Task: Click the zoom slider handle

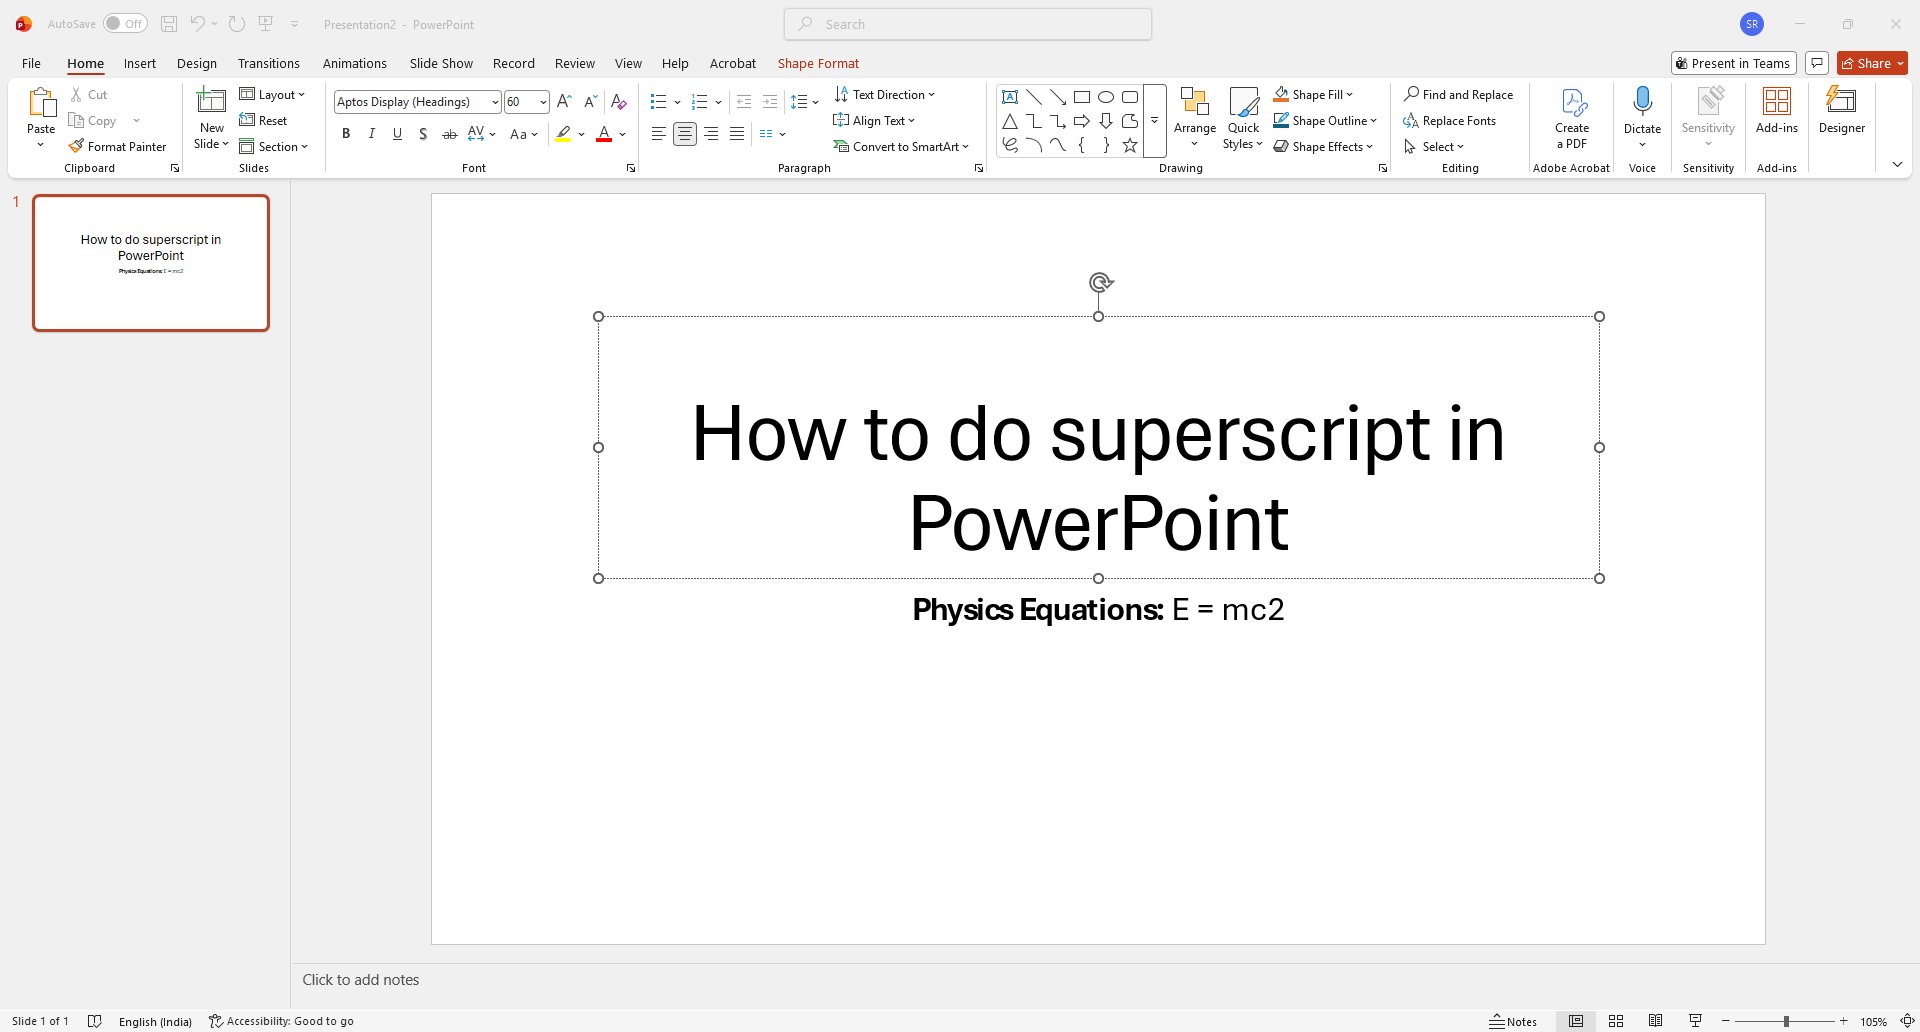Action: pyautogui.click(x=1785, y=1021)
